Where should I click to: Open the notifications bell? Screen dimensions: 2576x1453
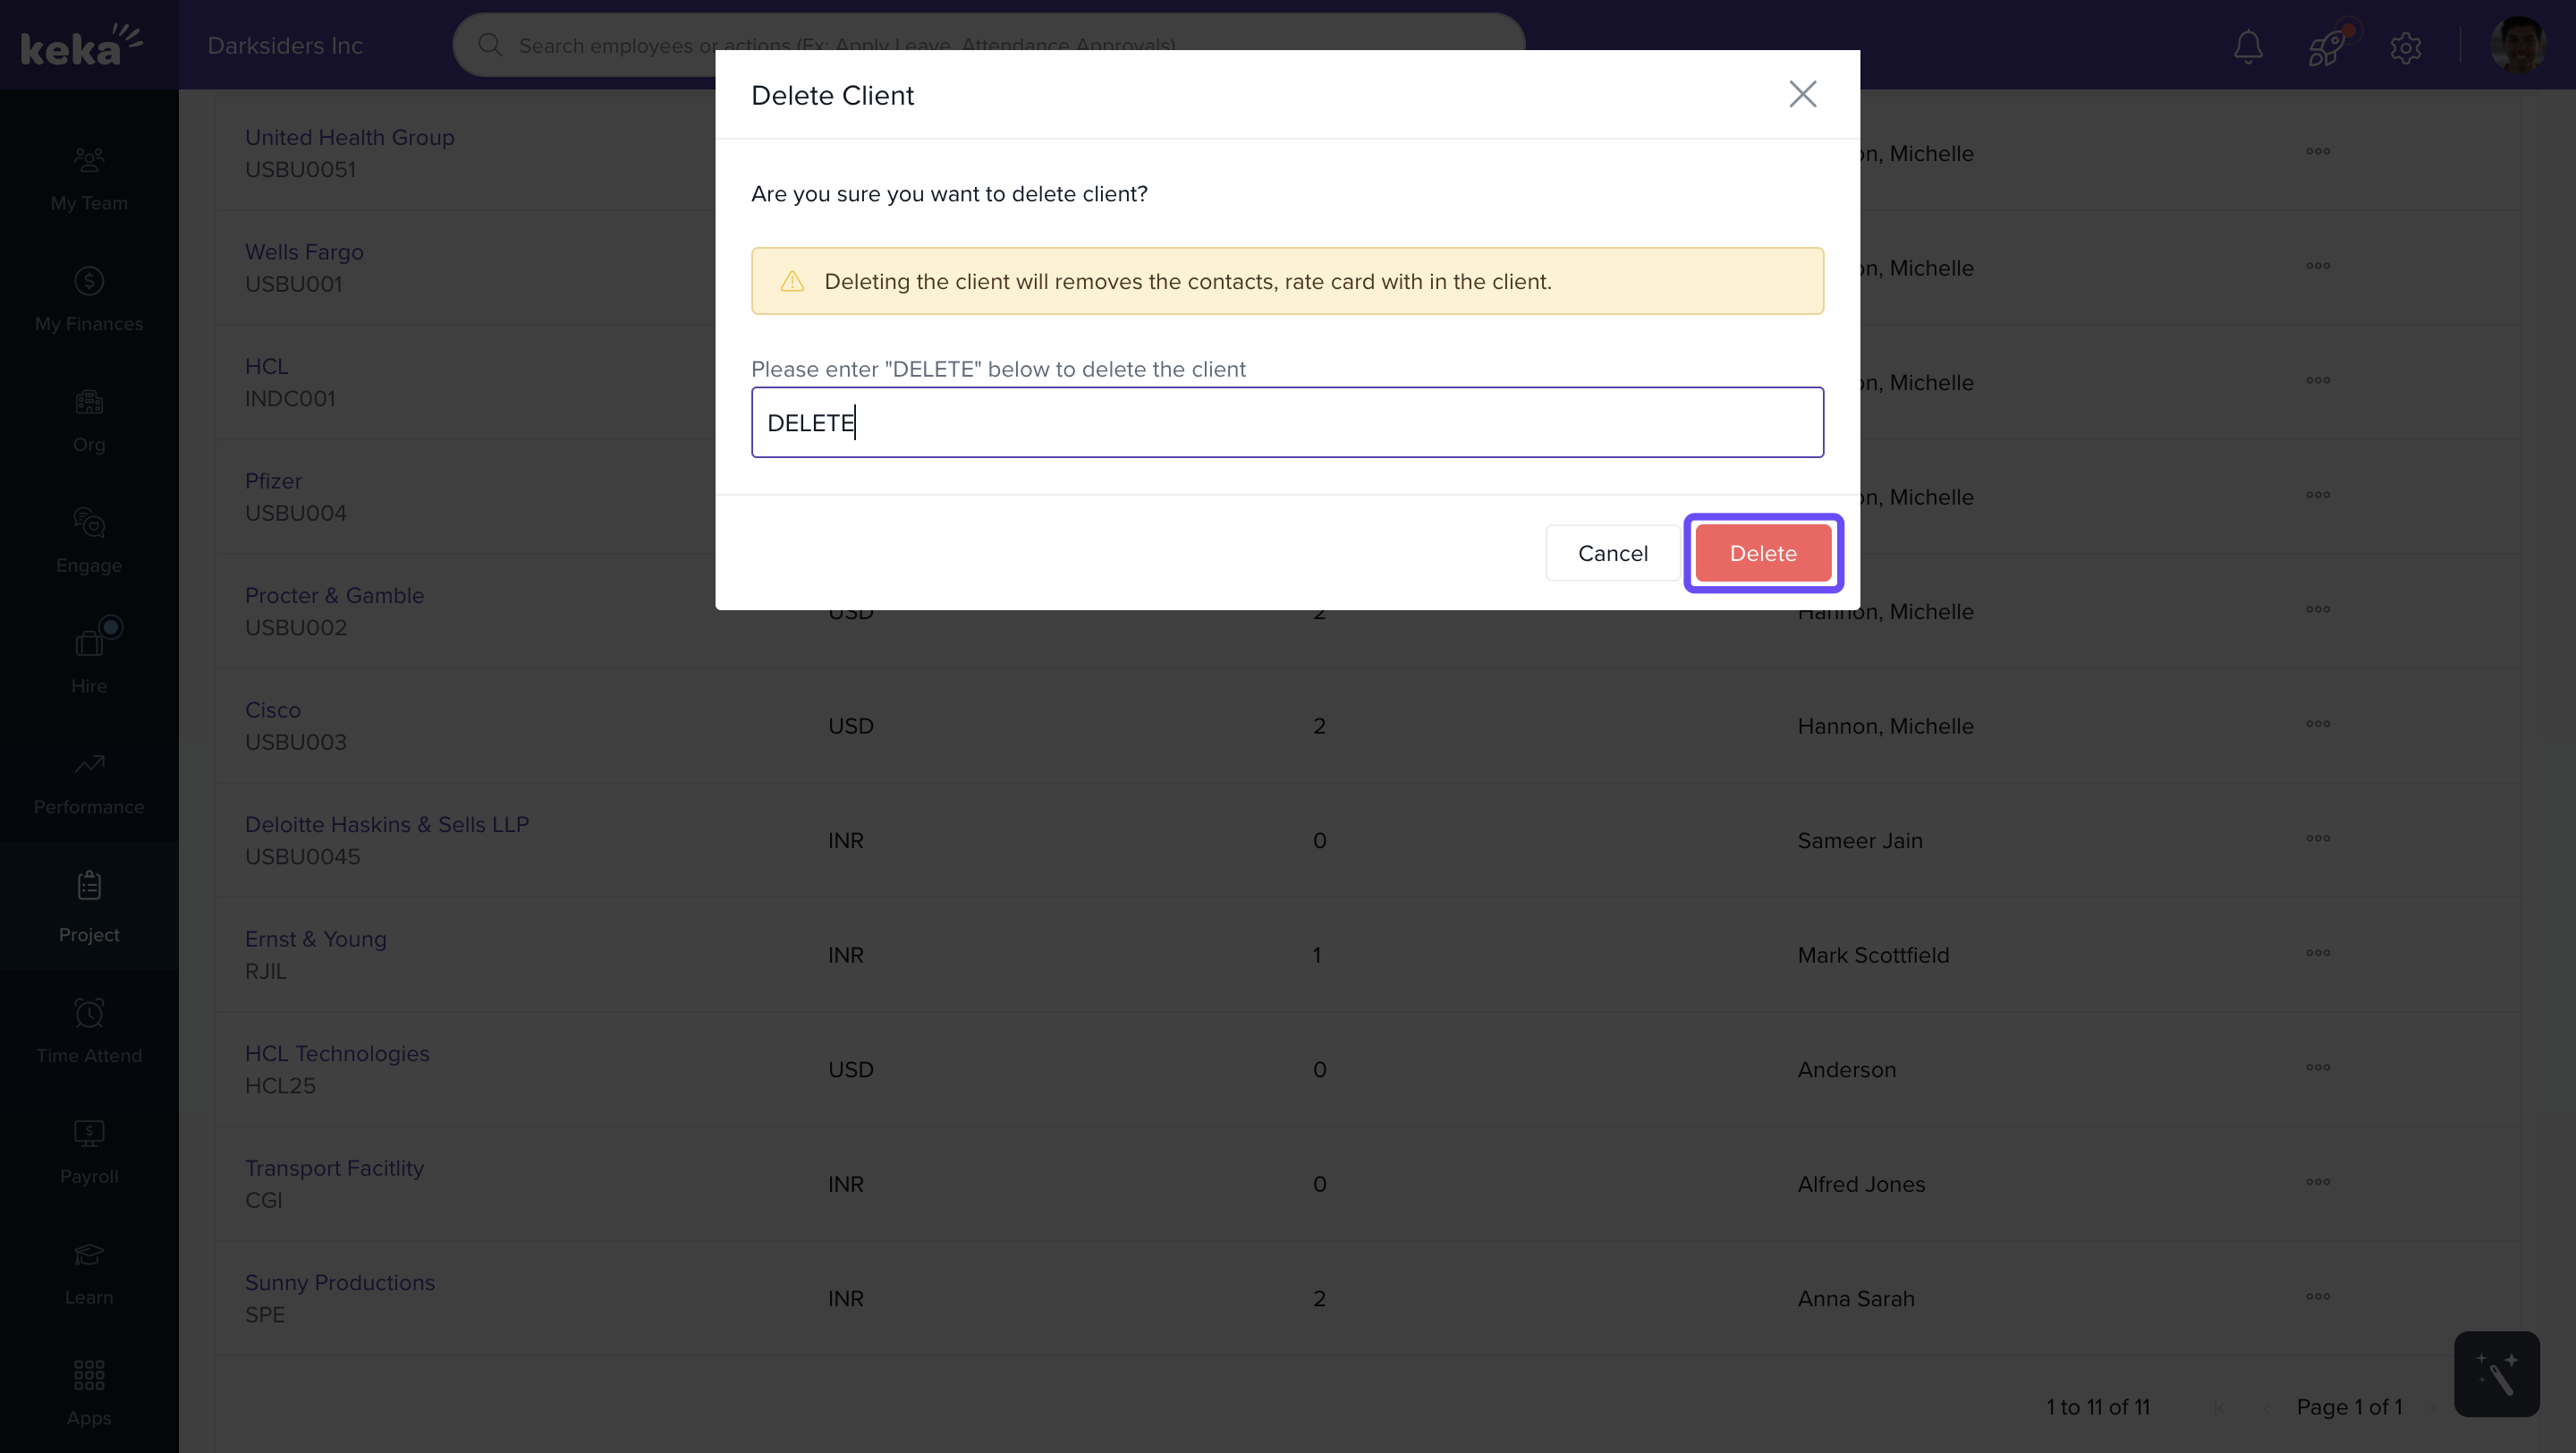pos(2248,46)
